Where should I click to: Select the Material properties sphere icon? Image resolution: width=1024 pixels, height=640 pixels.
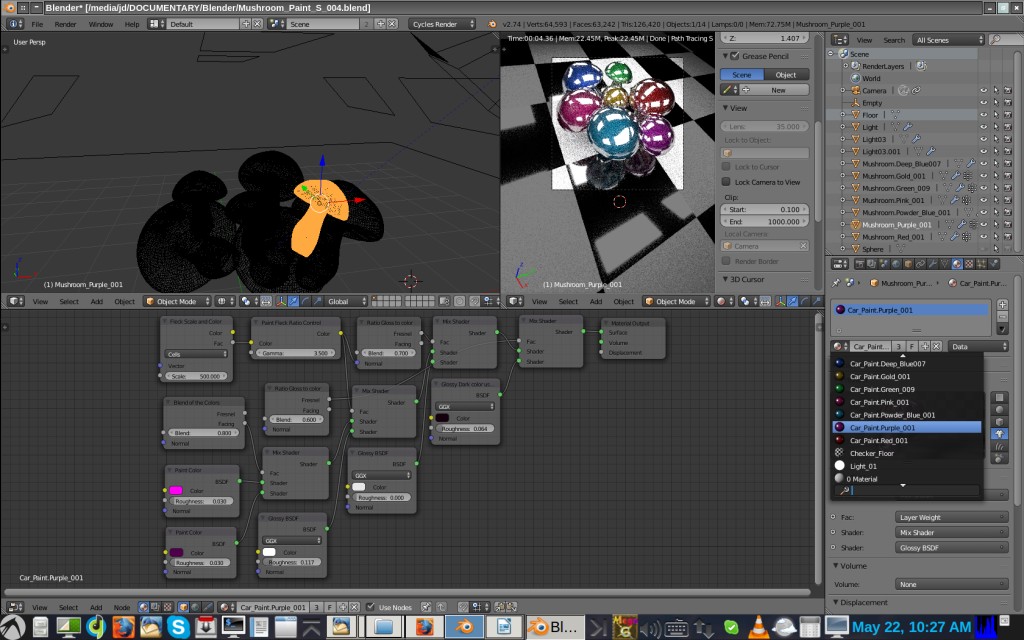[x=956, y=263]
